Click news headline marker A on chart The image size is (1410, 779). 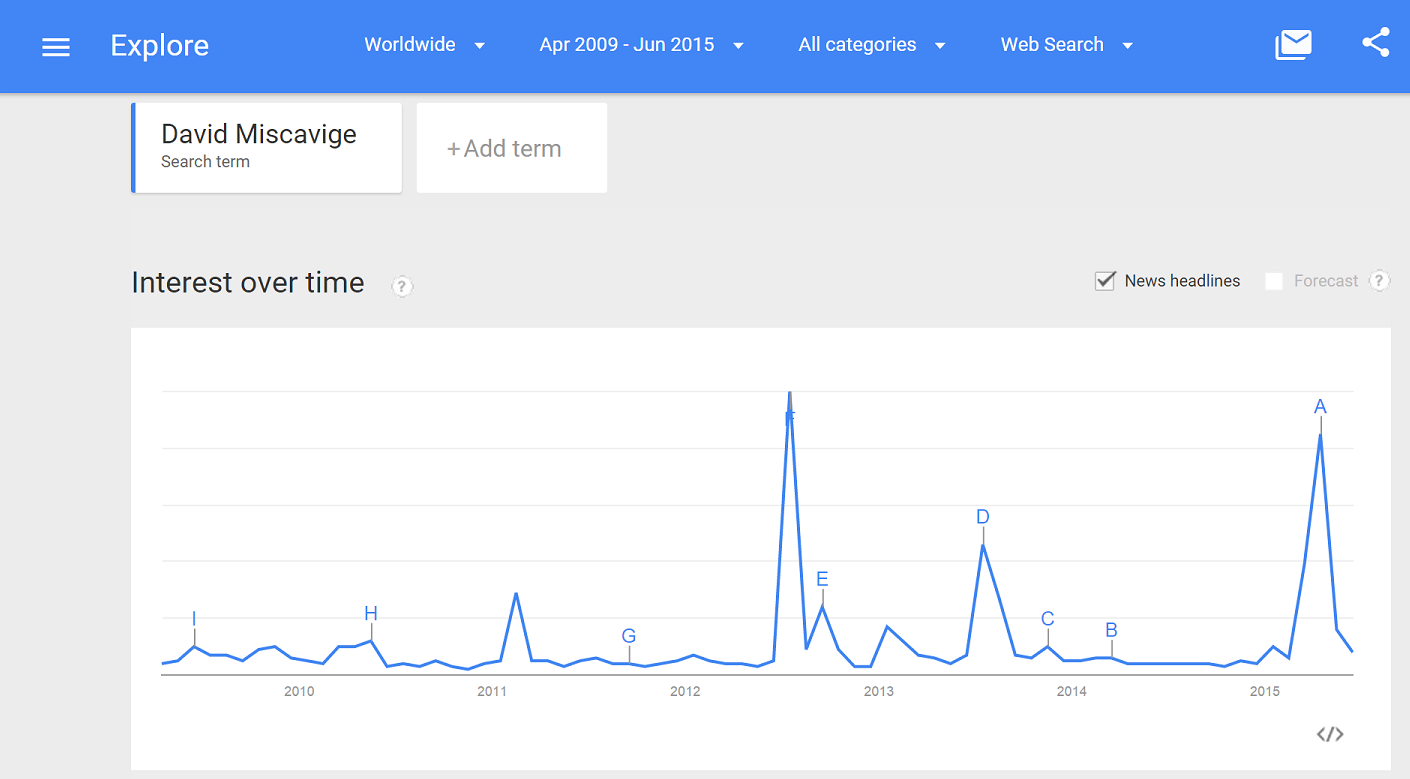1320,407
